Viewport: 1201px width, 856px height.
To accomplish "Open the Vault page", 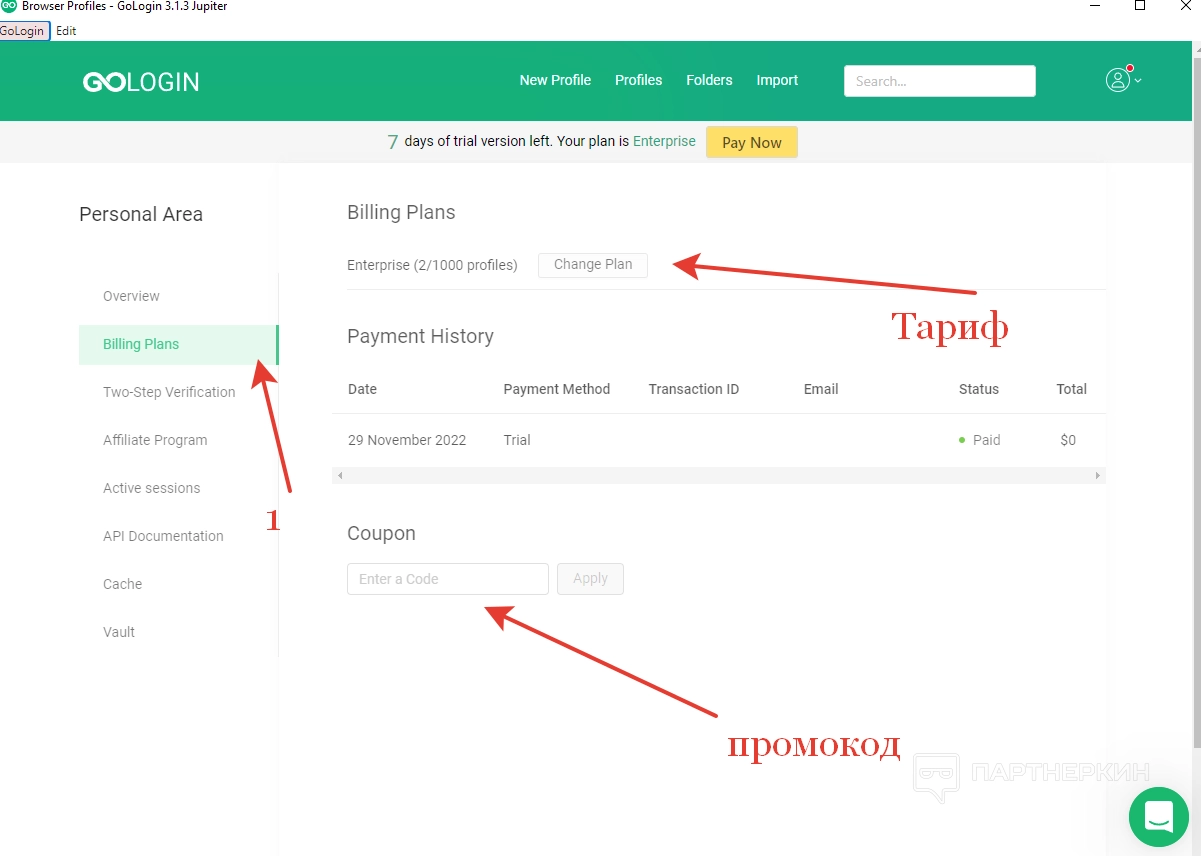I will pos(119,632).
